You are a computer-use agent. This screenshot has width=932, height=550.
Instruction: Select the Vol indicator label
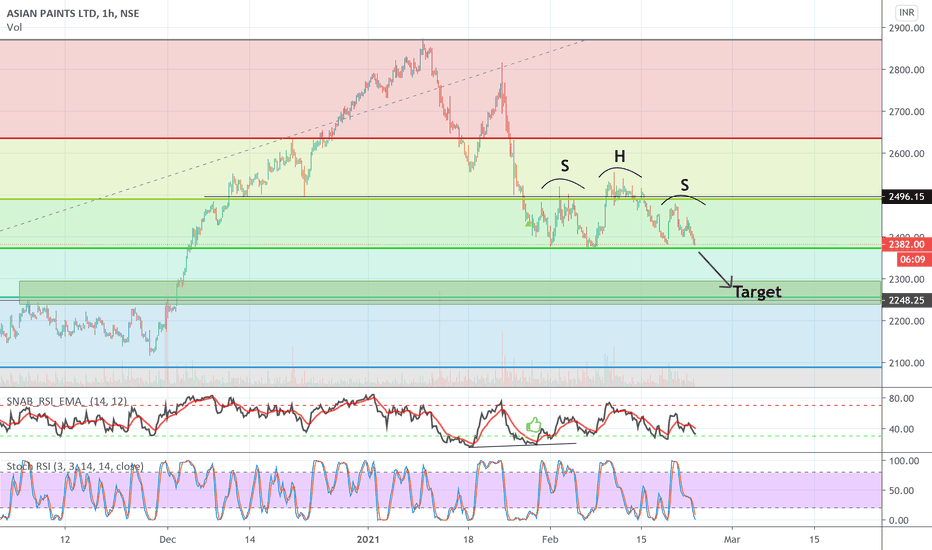click(x=14, y=27)
